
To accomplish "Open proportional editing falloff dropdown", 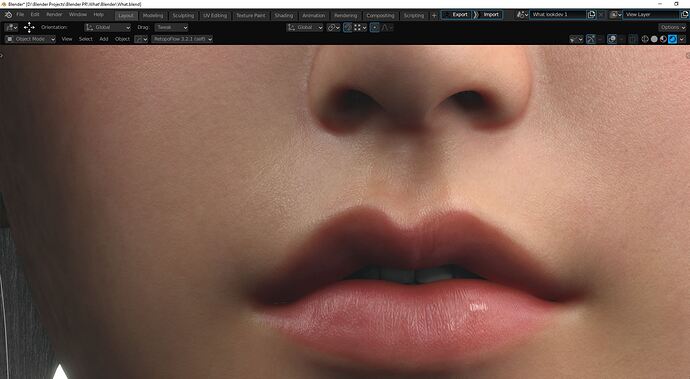I will [x=386, y=27].
